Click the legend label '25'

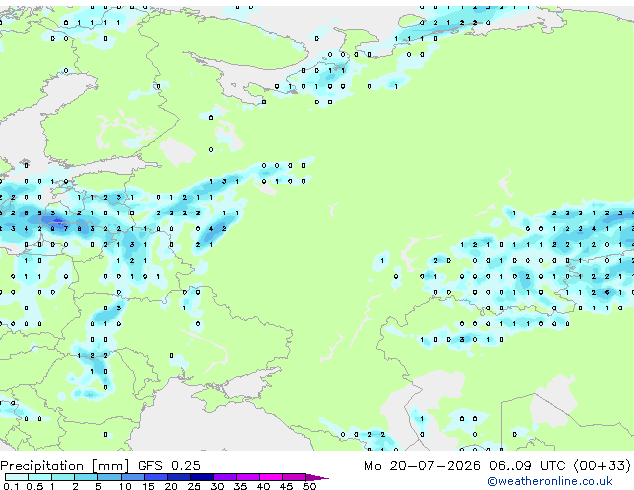coord(194,486)
